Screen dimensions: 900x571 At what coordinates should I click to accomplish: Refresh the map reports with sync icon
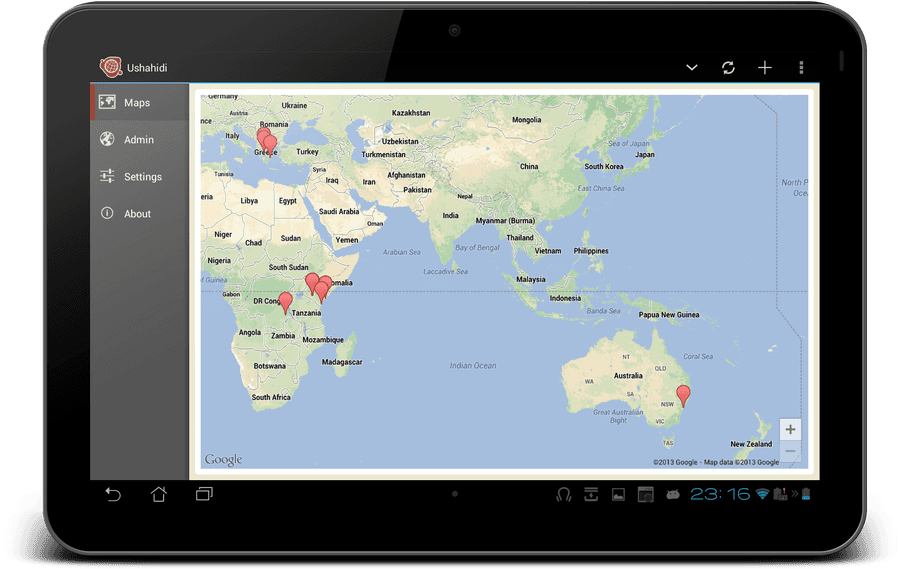(x=728, y=68)
